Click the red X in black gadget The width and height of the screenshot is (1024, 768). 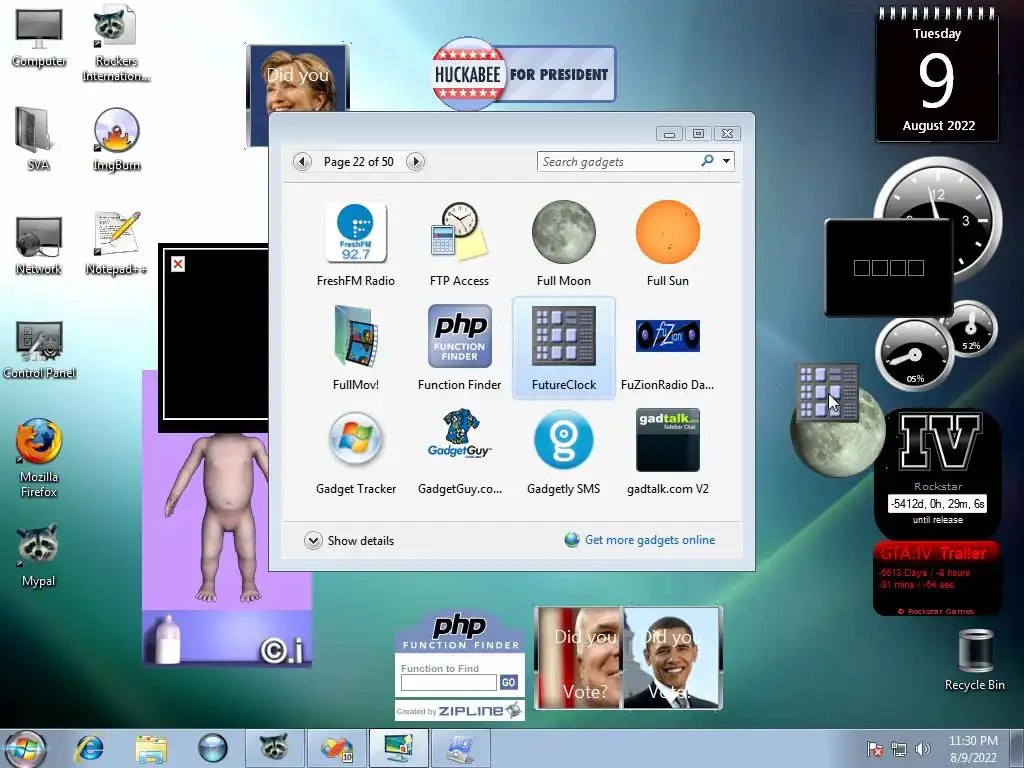click(x=178, y=264)
